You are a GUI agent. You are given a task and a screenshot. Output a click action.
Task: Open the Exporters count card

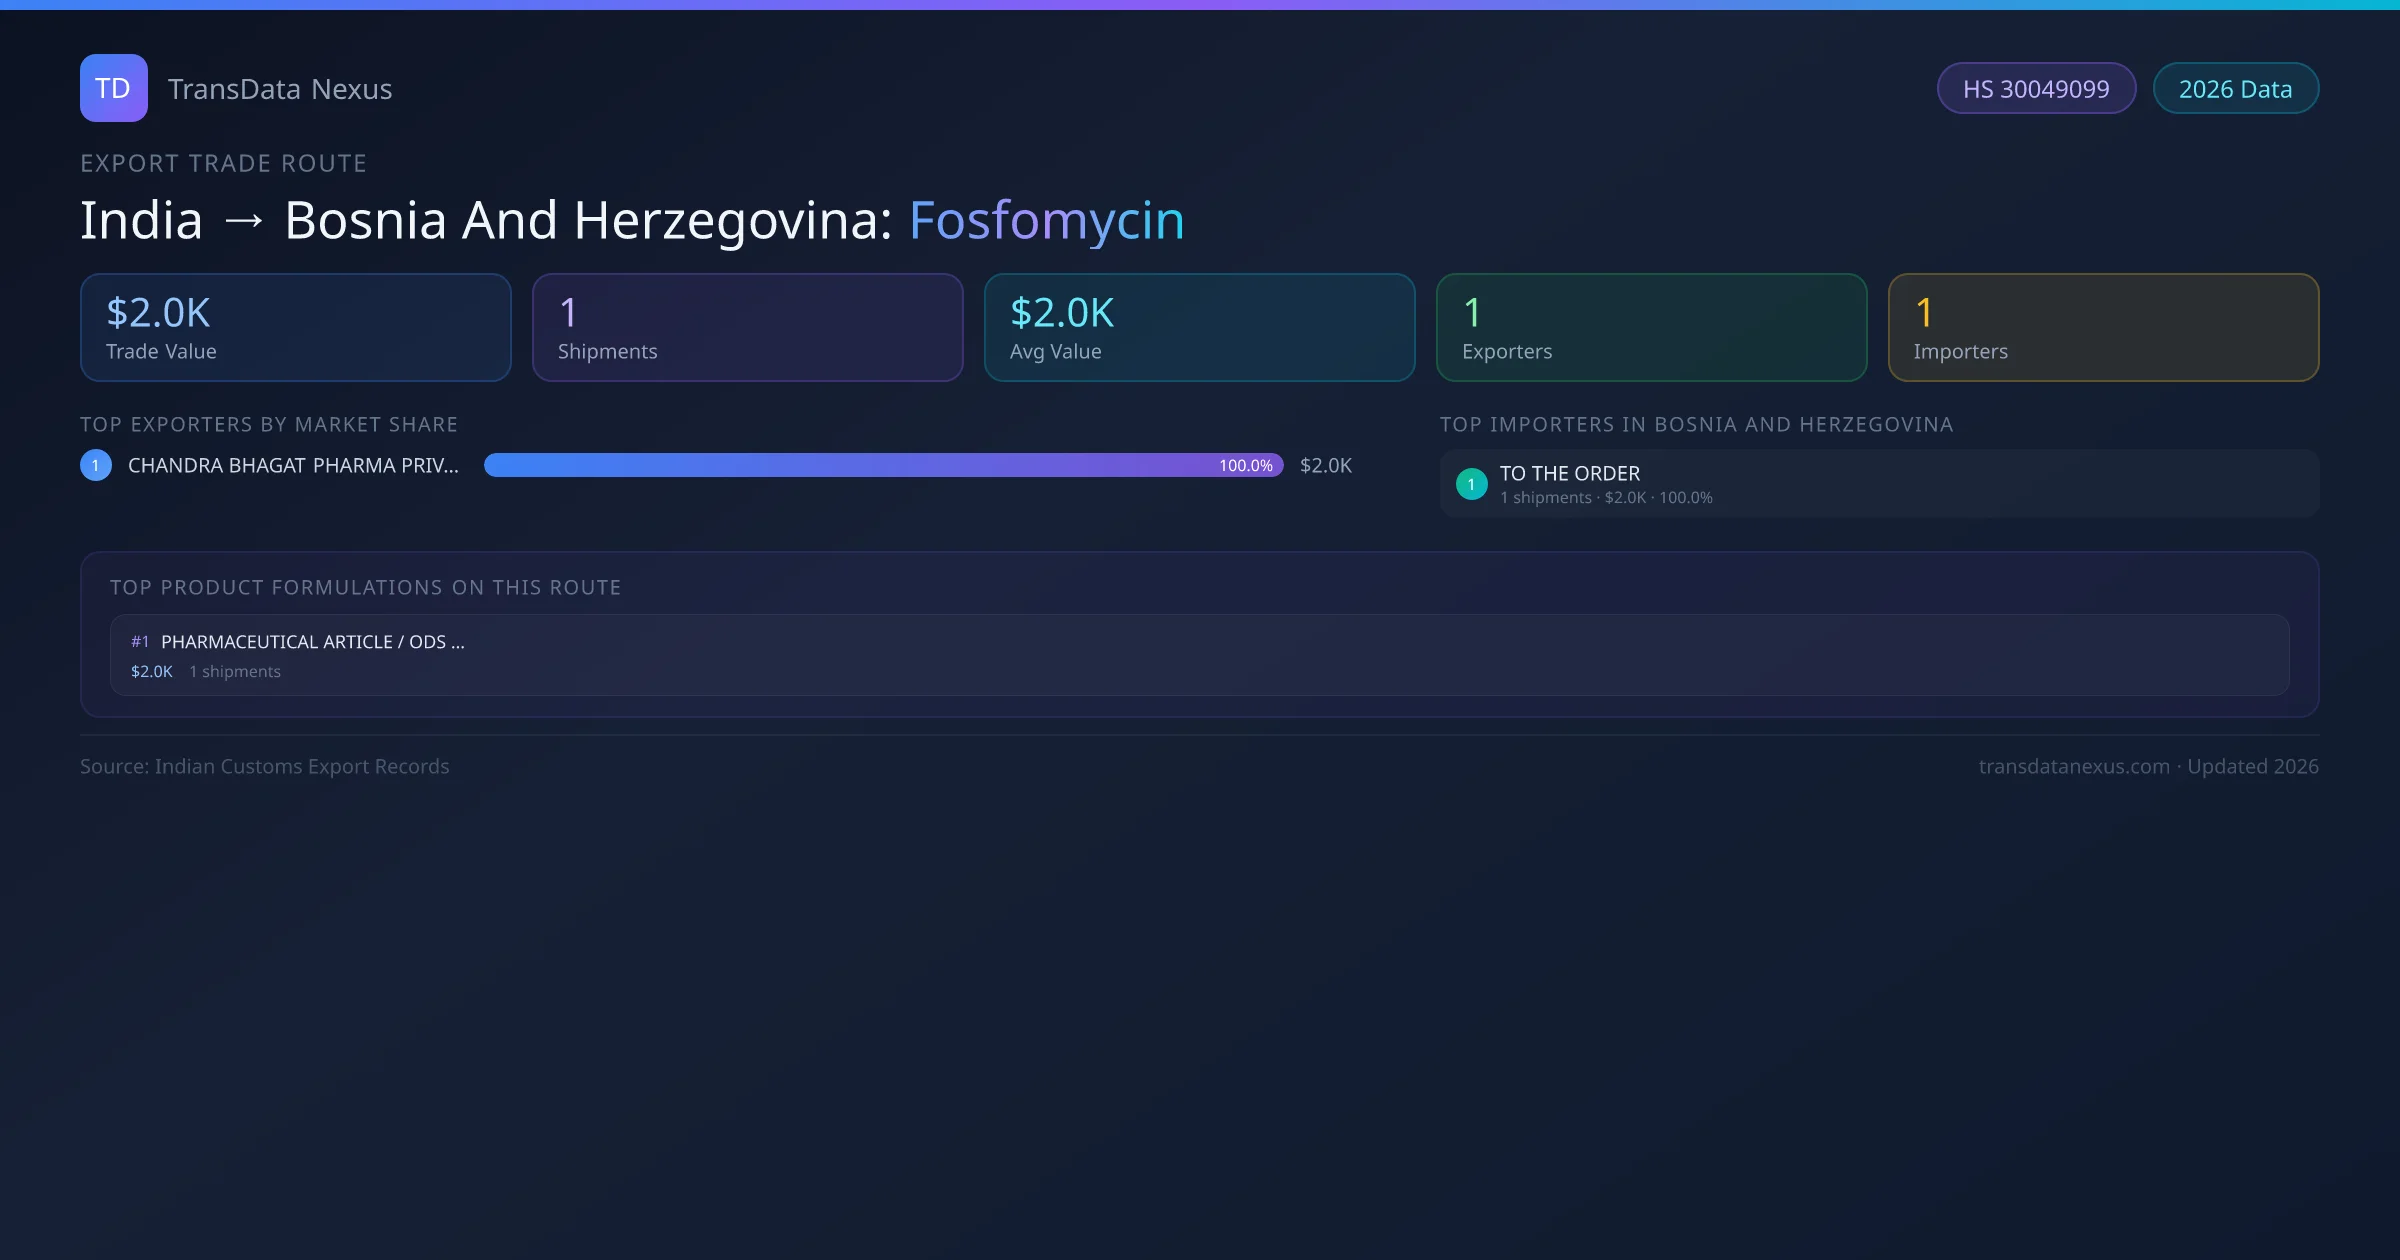pos(1651,328)
